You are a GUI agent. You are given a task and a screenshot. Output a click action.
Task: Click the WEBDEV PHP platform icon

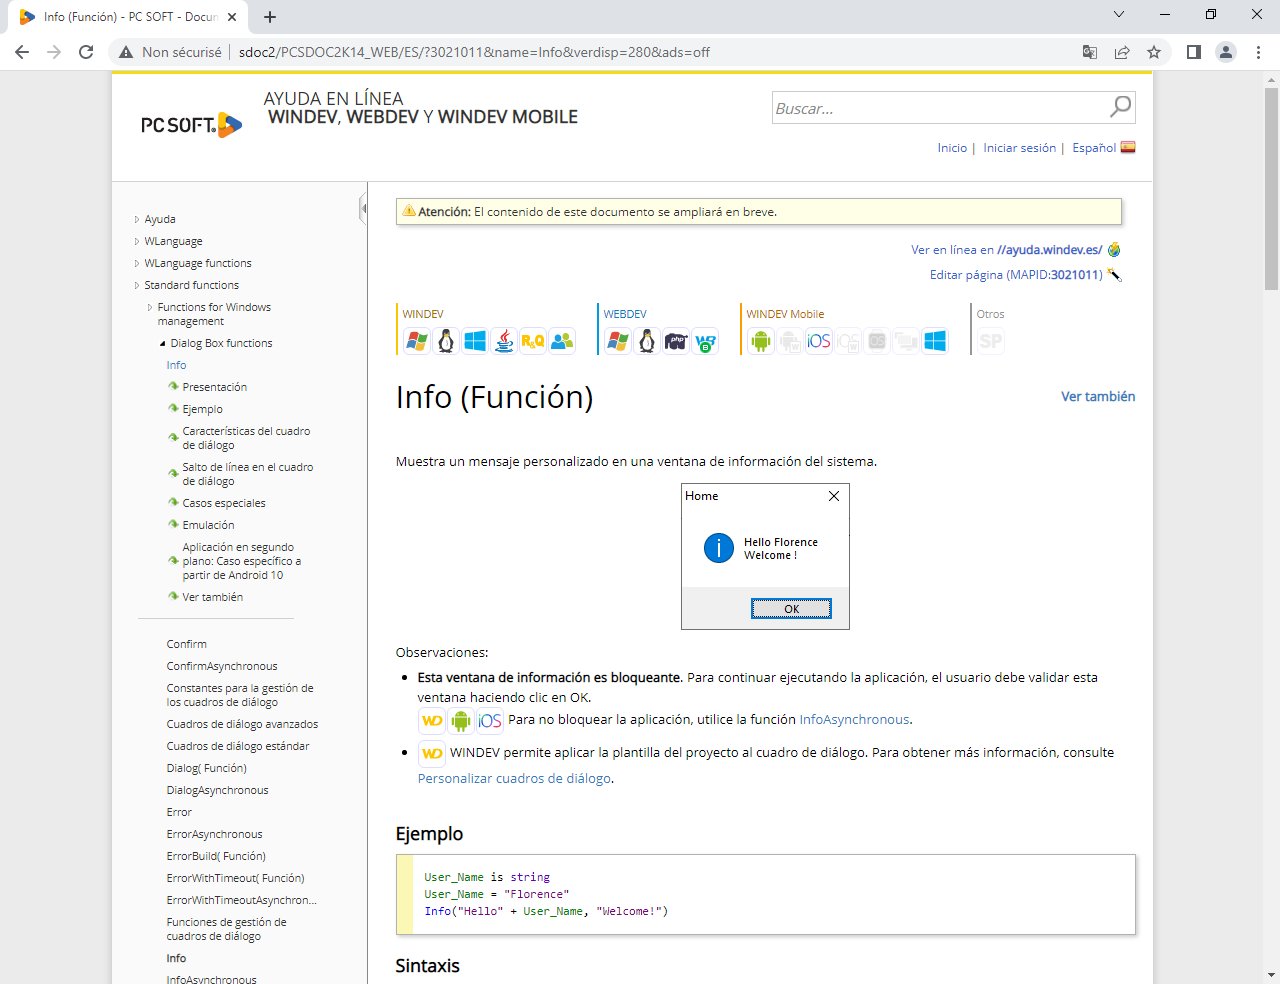point(676,341)
